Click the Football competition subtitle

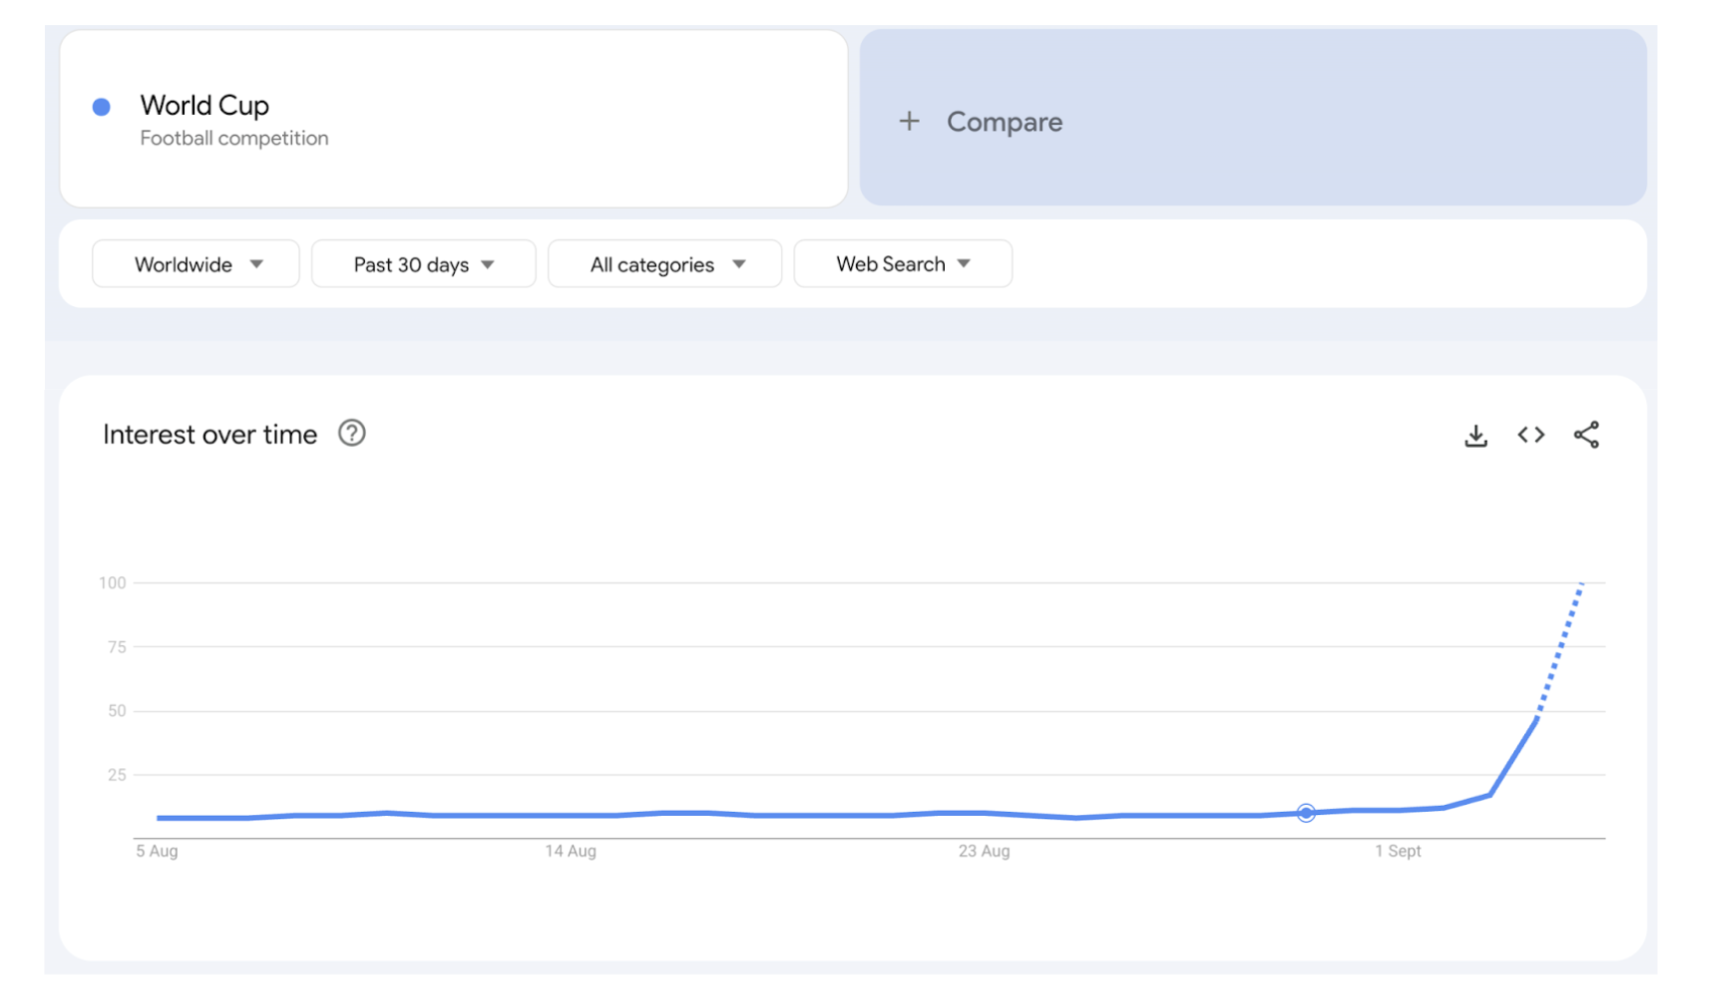pyautogui.click(x=234, y=138)
